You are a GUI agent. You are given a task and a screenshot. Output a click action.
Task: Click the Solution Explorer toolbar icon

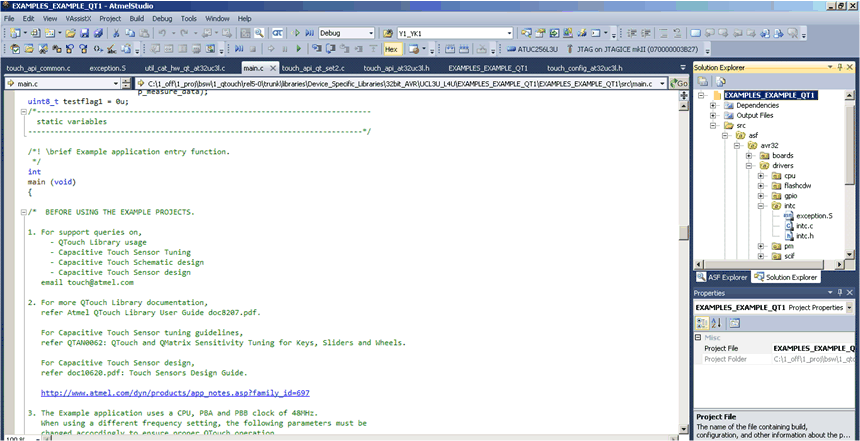[527, 33]
